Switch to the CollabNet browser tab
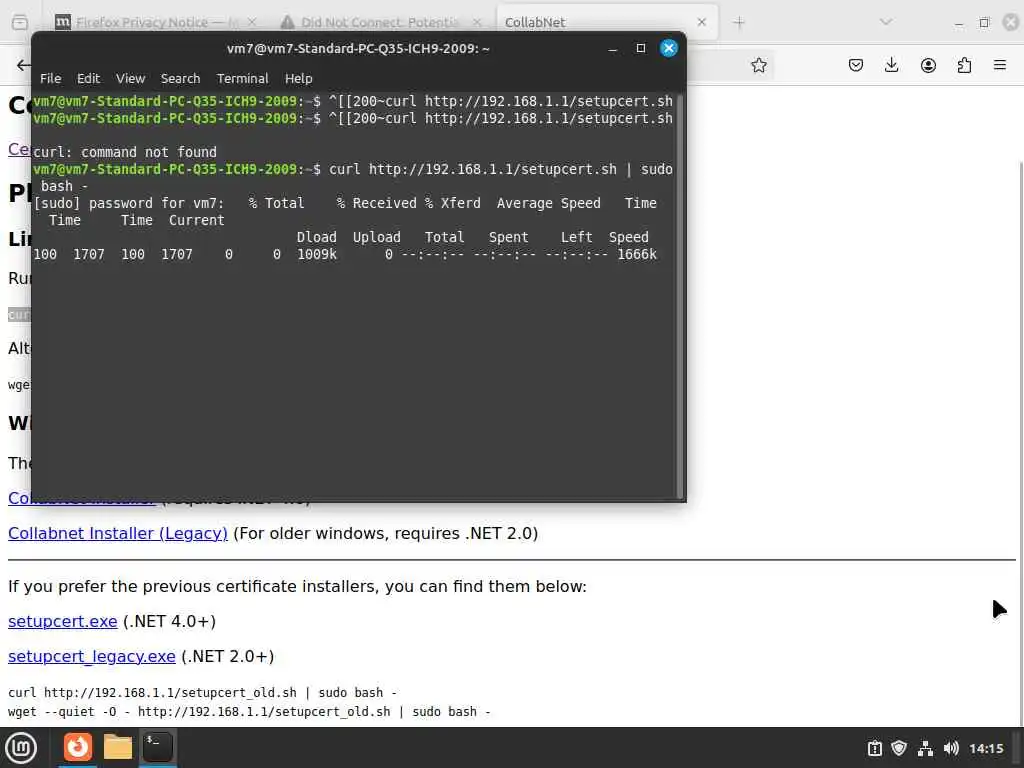This screenshot has width=1024, height=768. click(x=607, y=22)
